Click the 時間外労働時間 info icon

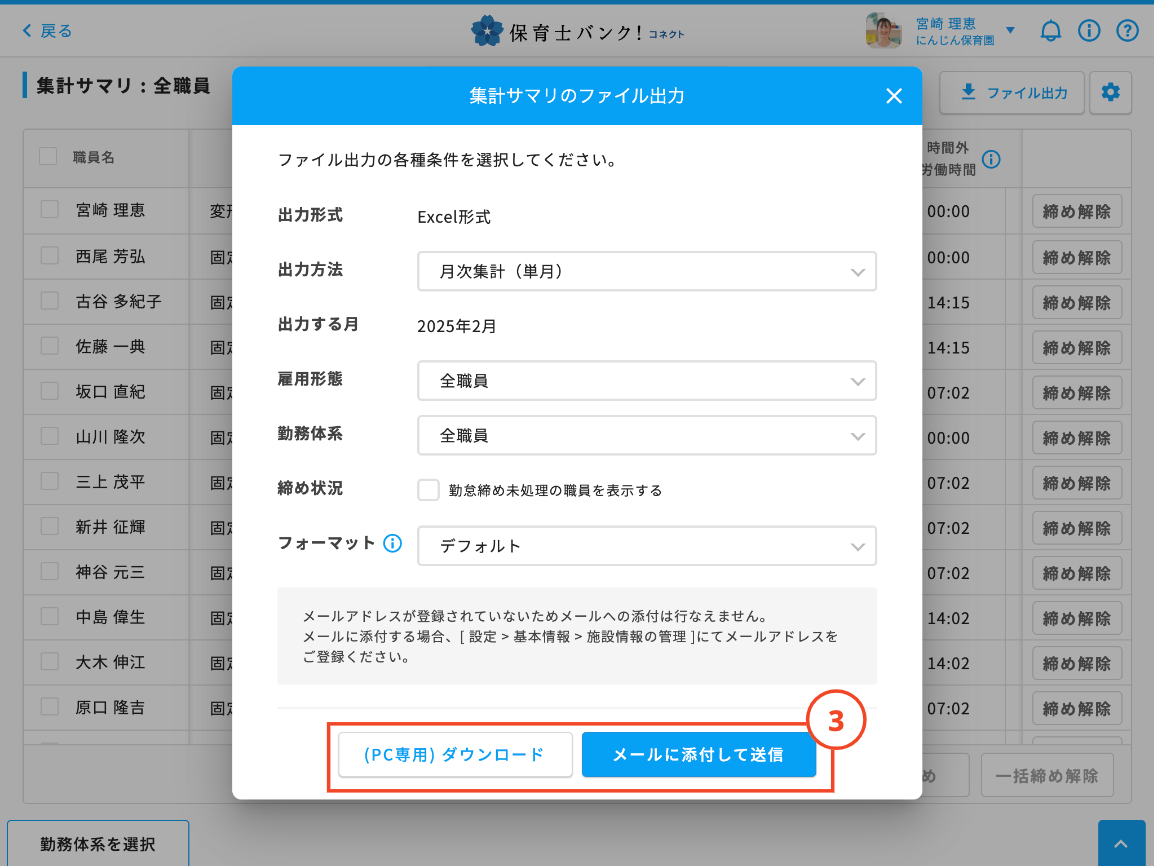pos(991,159)
